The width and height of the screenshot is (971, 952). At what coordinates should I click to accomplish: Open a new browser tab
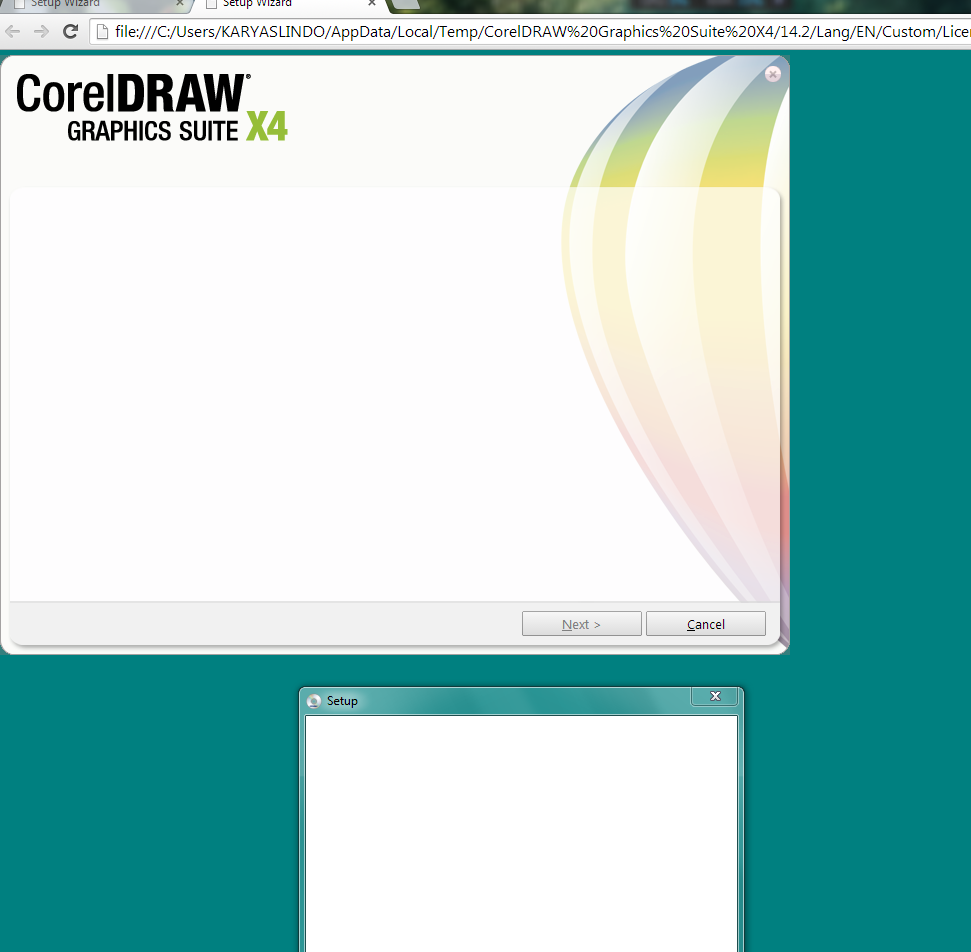point(406,4)
